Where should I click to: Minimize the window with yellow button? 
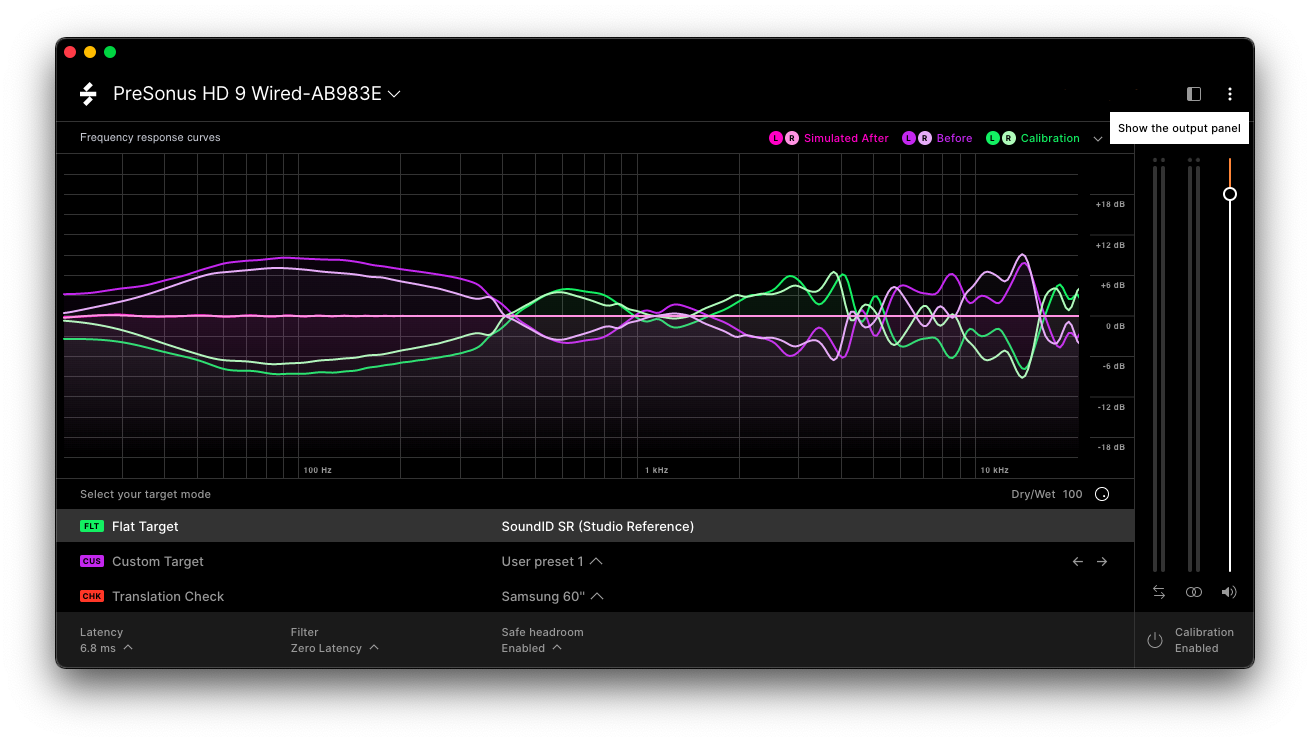[90, 52]
